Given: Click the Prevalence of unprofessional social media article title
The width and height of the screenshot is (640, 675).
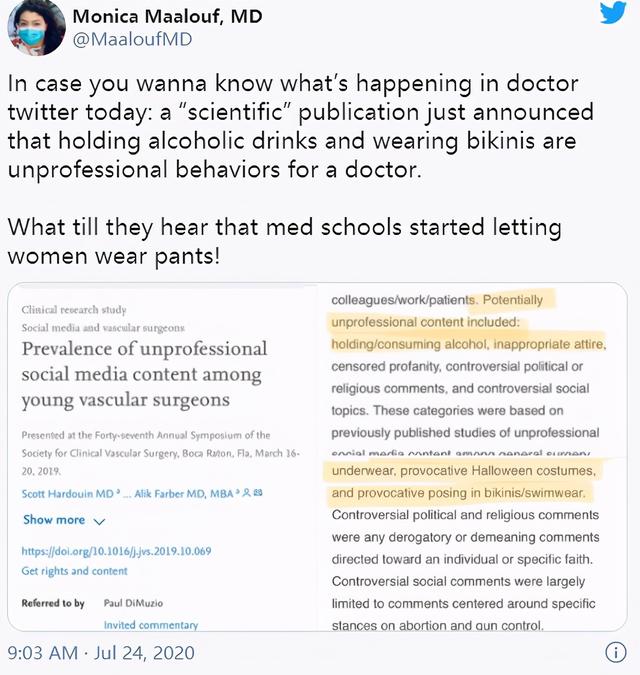Looking at the screenshot, I should point(144,374).
